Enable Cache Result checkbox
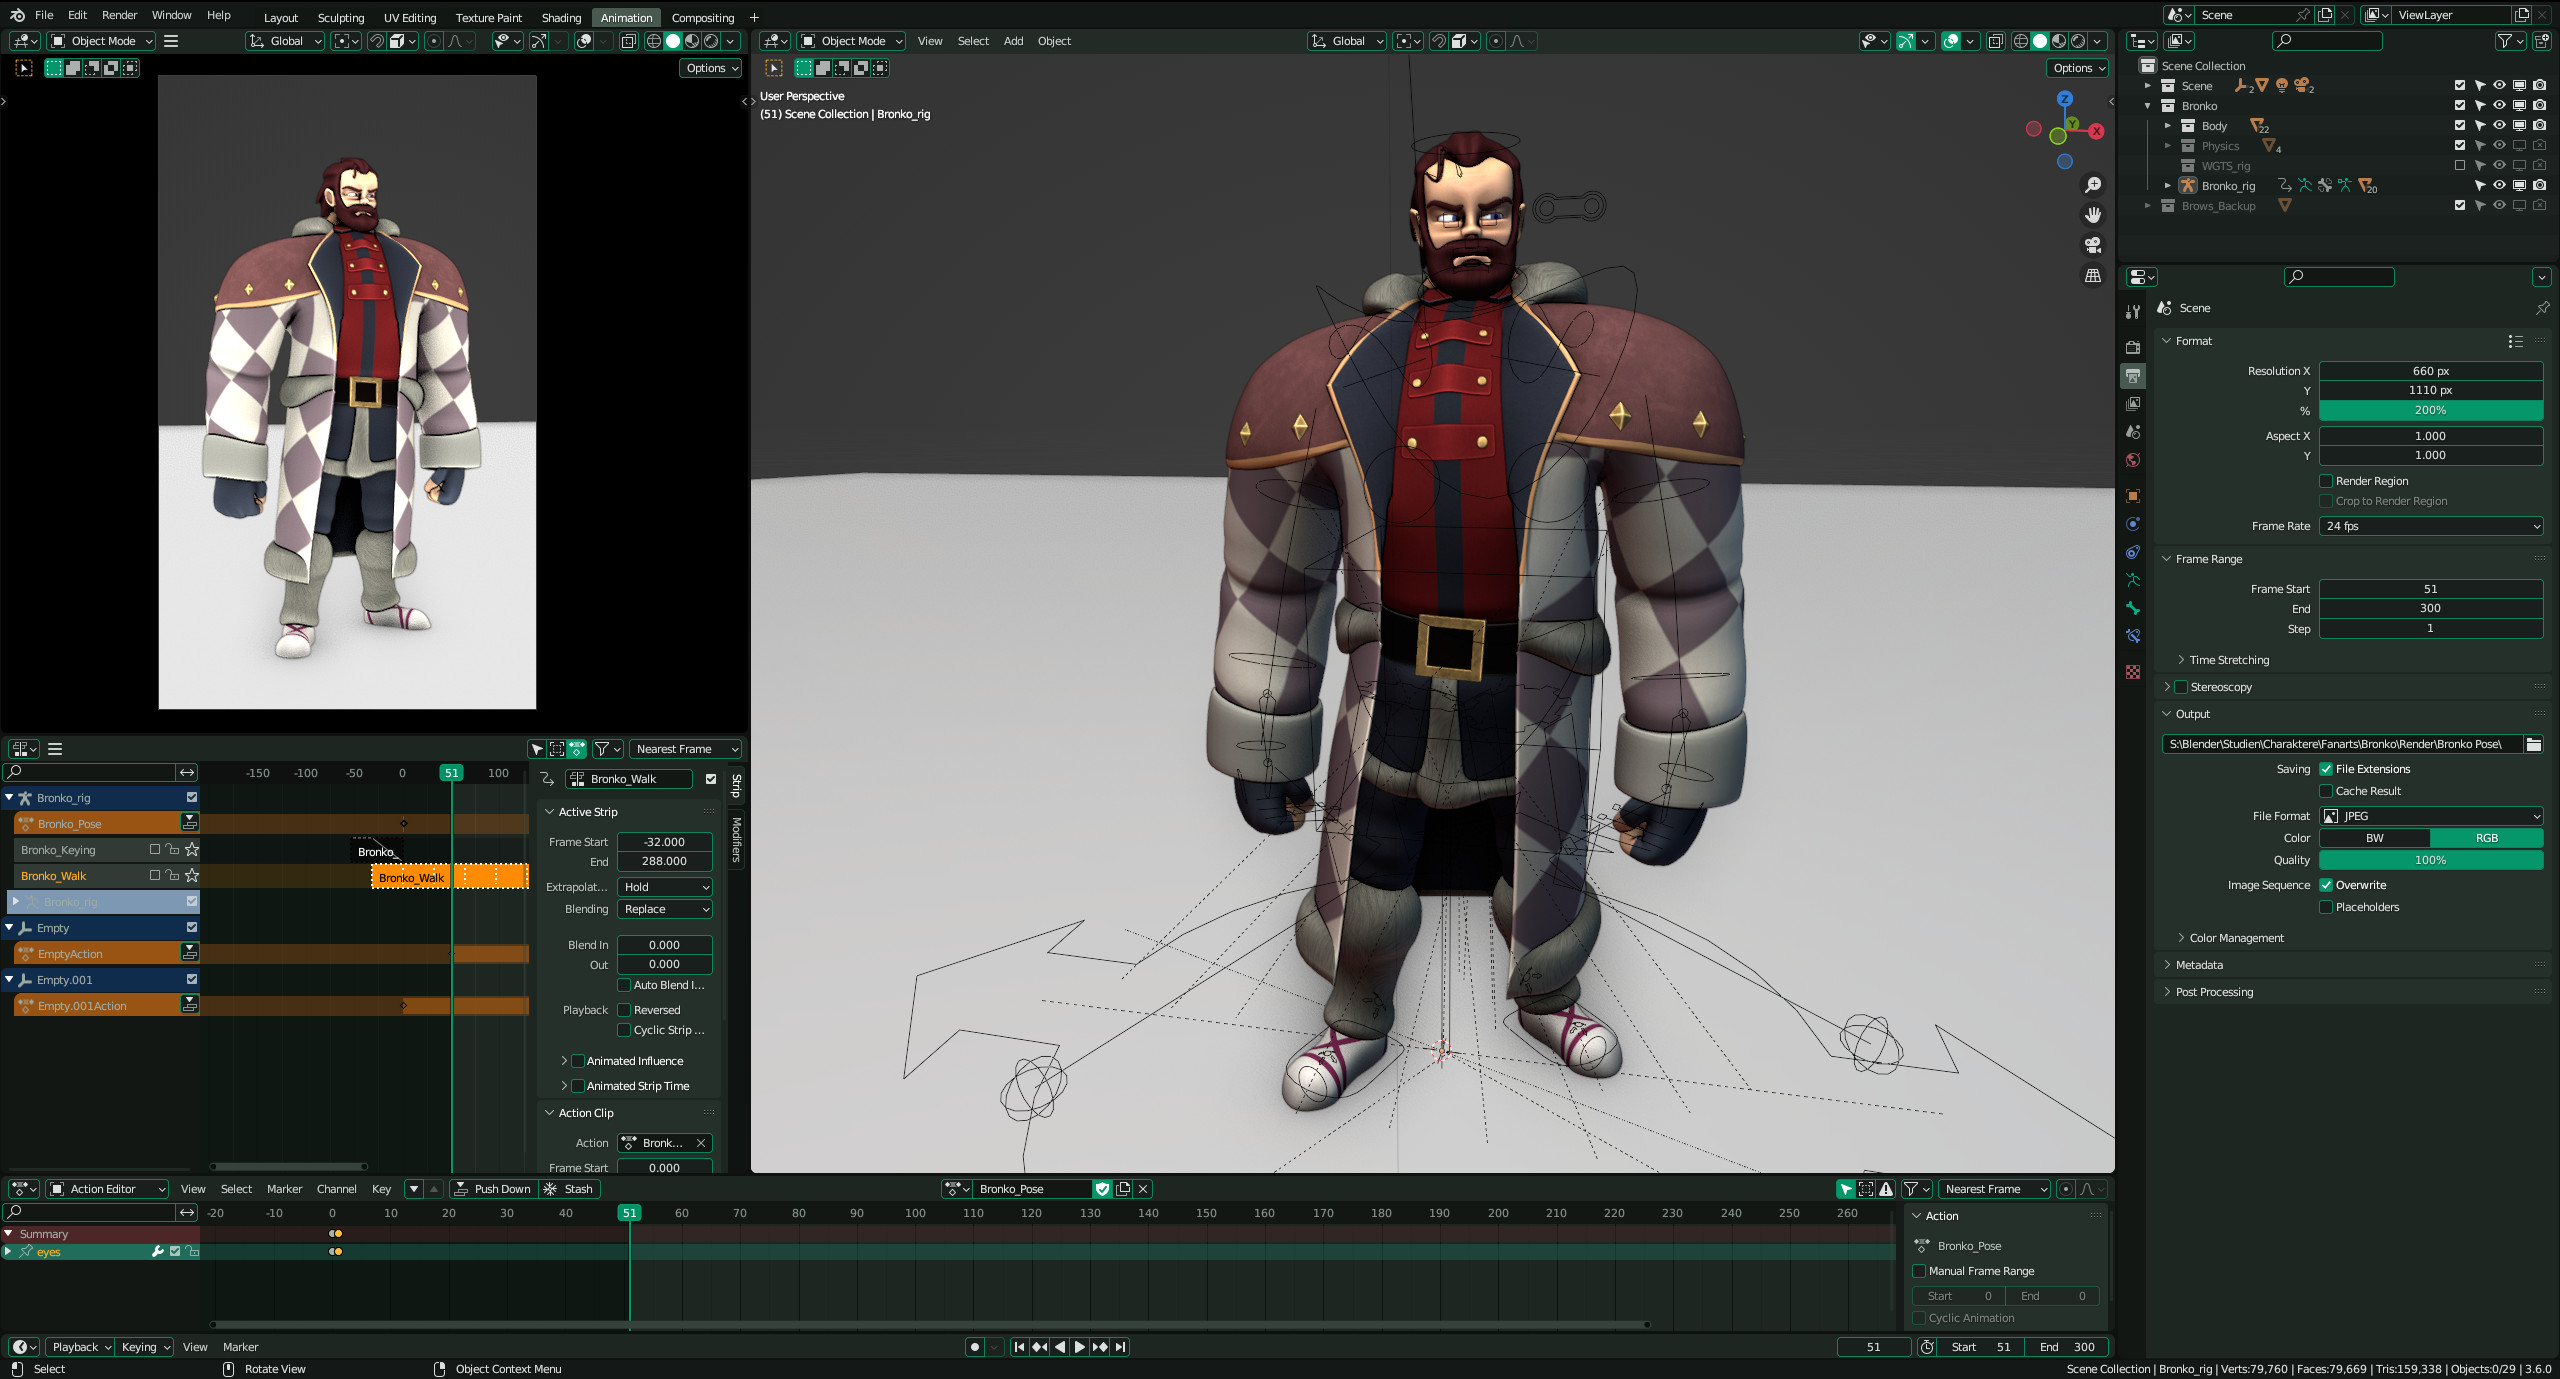 [x=2326, y=791]
